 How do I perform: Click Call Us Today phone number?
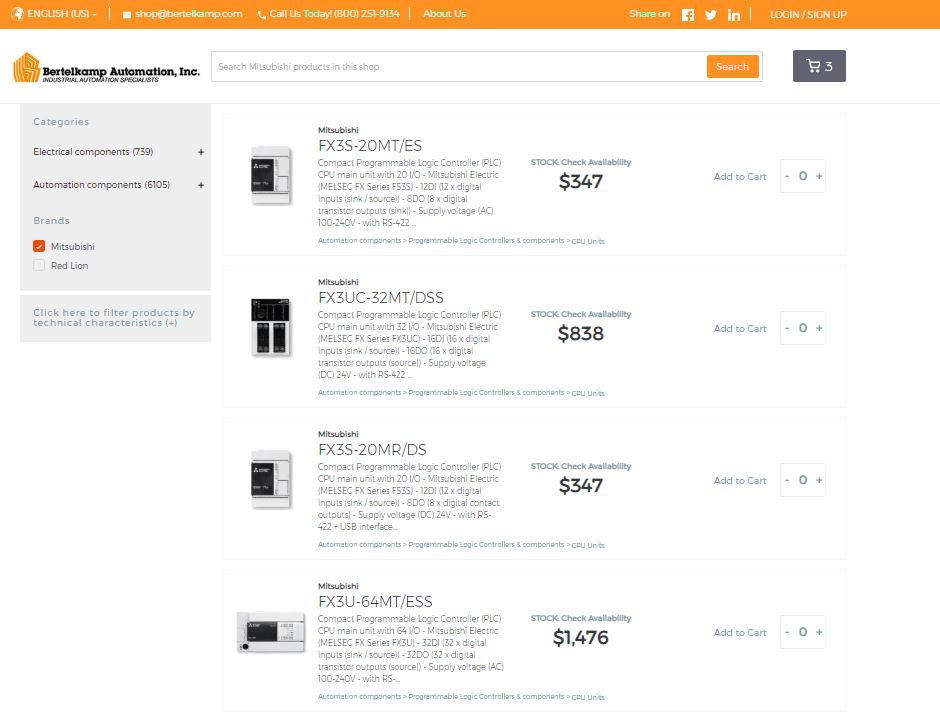tap(334, 13)
